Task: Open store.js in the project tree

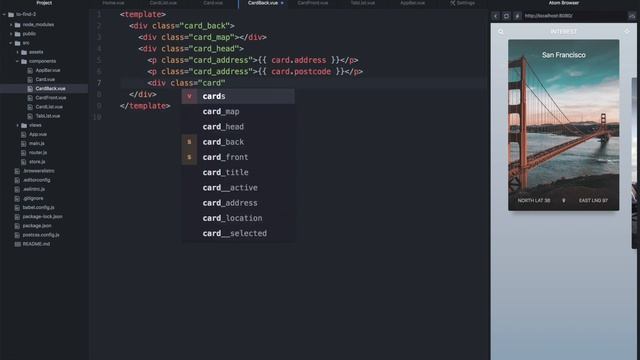Action: pyautogui.click(x=37, y=162)
